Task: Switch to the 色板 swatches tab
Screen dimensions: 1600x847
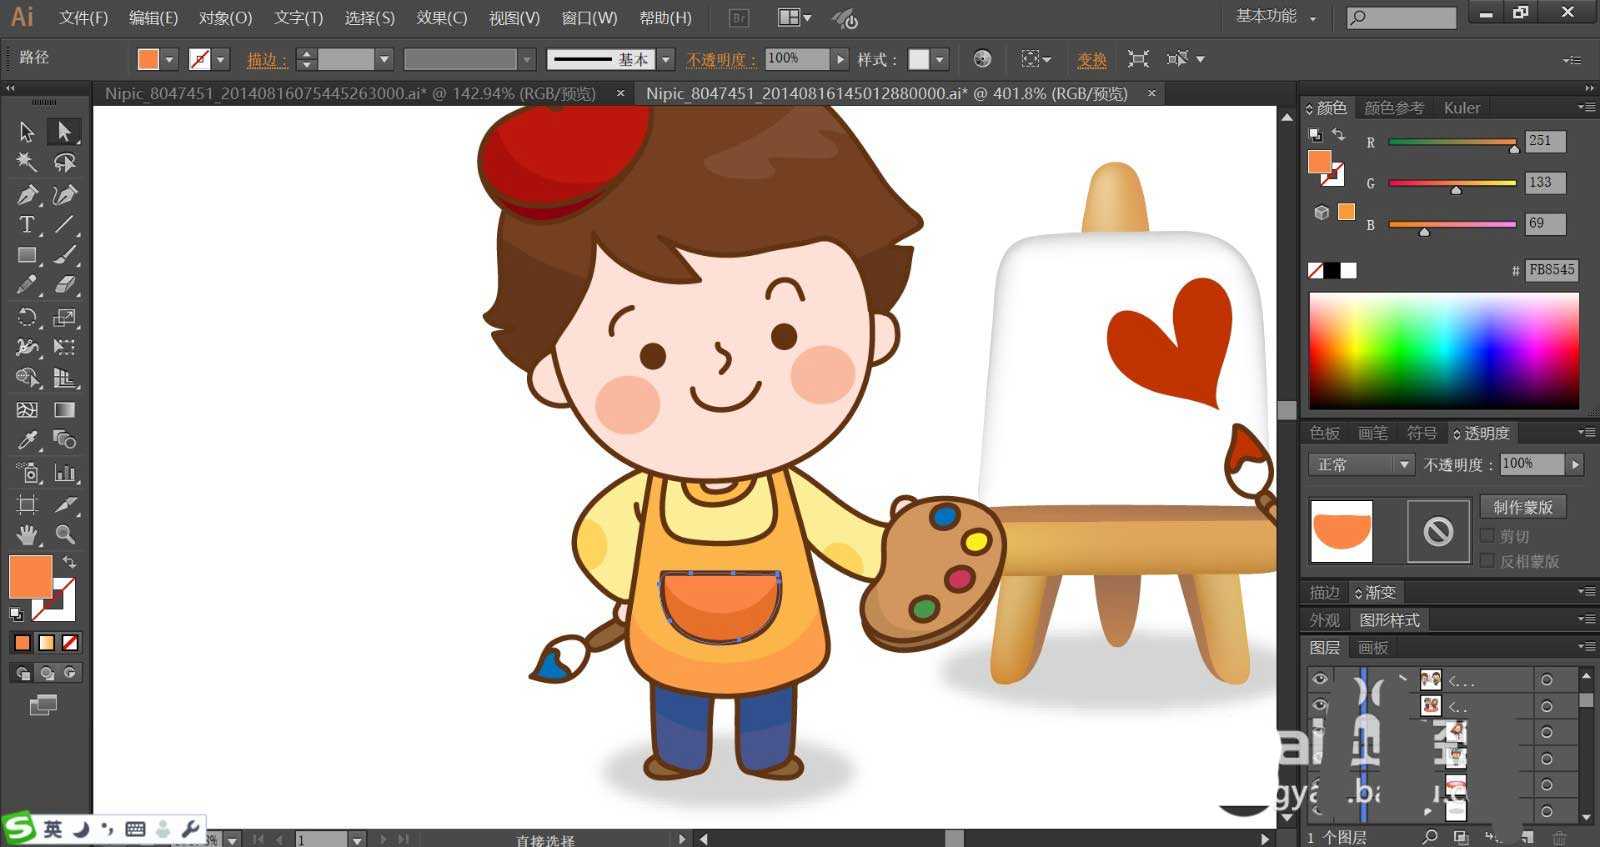Action: 1325,433
